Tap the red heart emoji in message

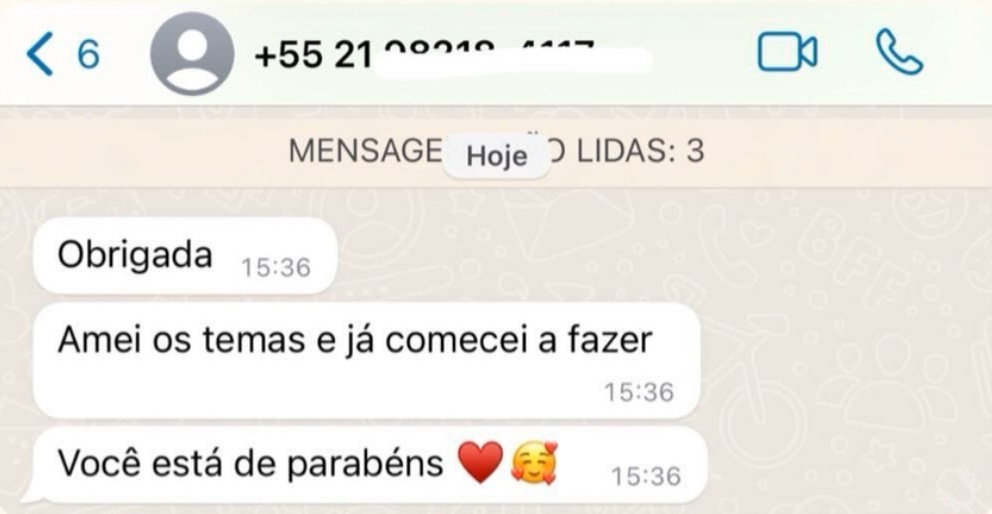pyautogui.click(x=480, y=463)
